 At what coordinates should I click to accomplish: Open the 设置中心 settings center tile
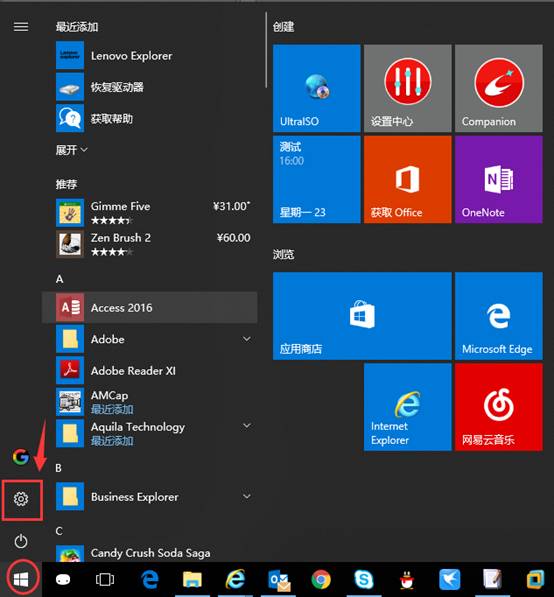point(407,88)
